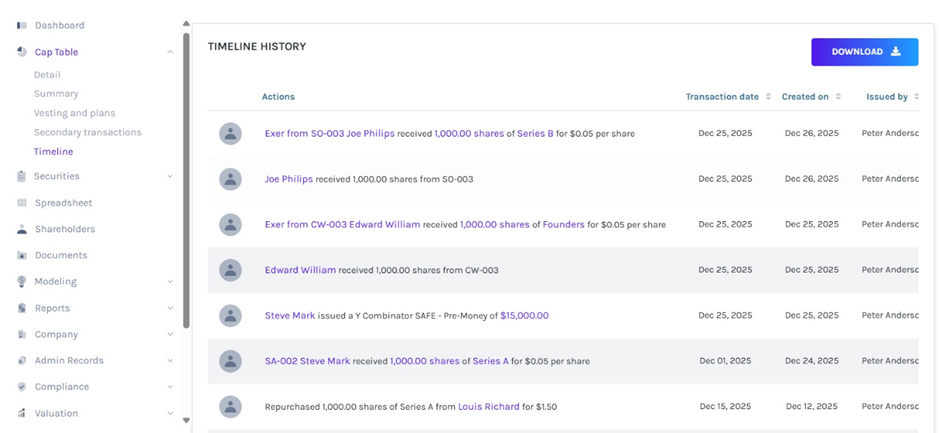Expand the Admin Records chevron
The width and height of the screenshot is (939, 433).
pyautogui.click(x=170, y=361)
